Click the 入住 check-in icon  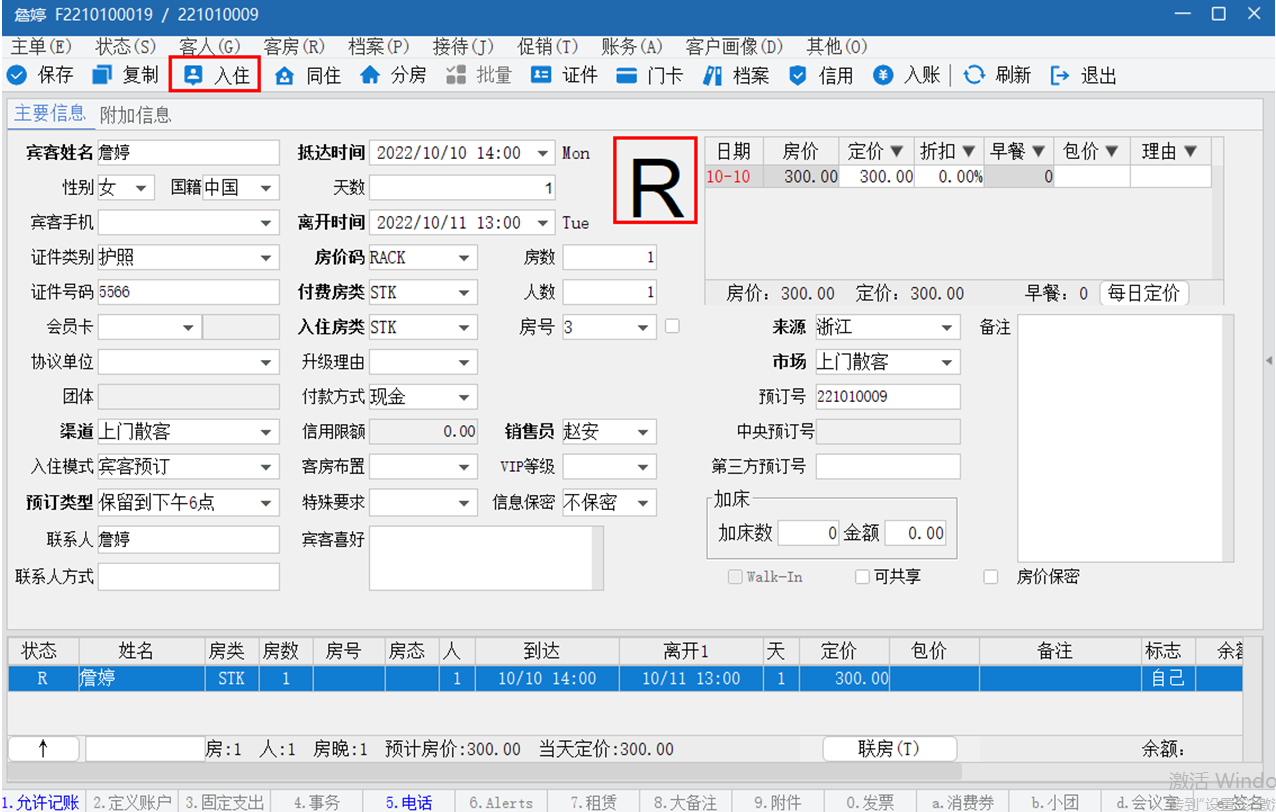tap(193, 76)
